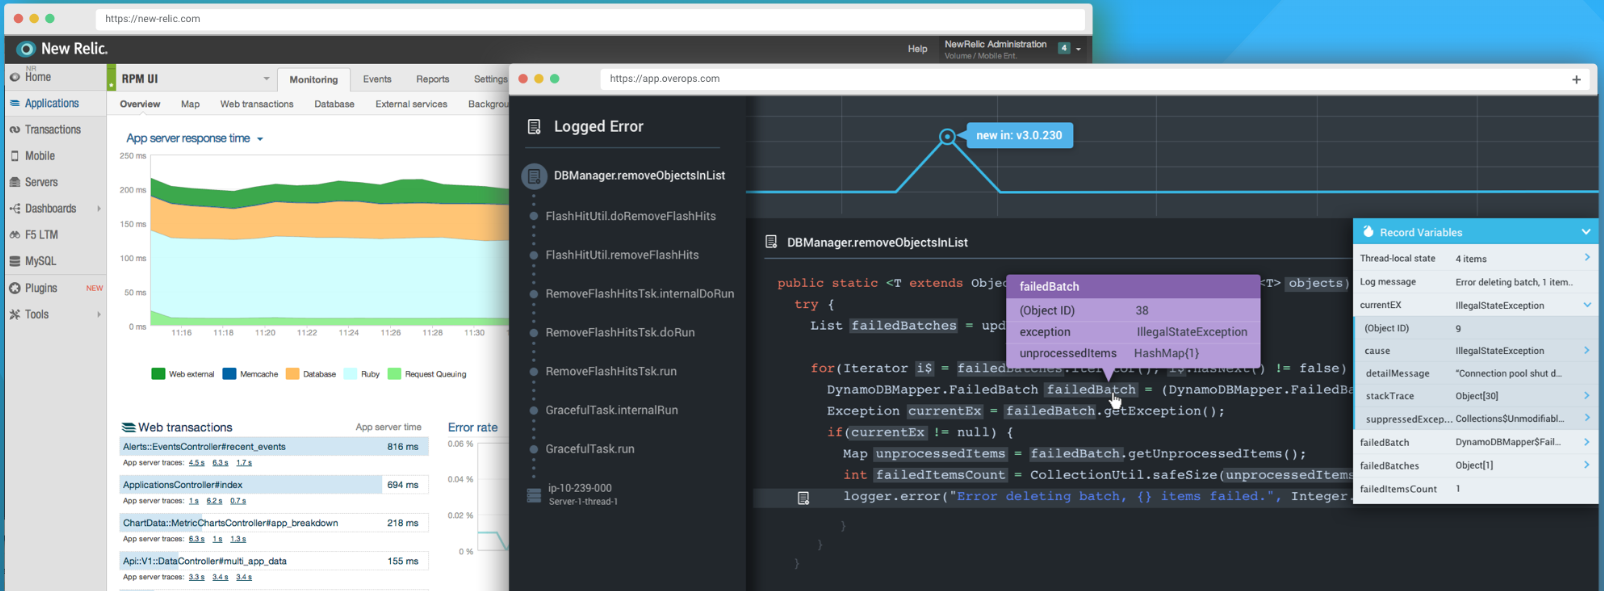Screen dimensions: 1604x591
Task: Click Log message variable row
Action: 1476,282
